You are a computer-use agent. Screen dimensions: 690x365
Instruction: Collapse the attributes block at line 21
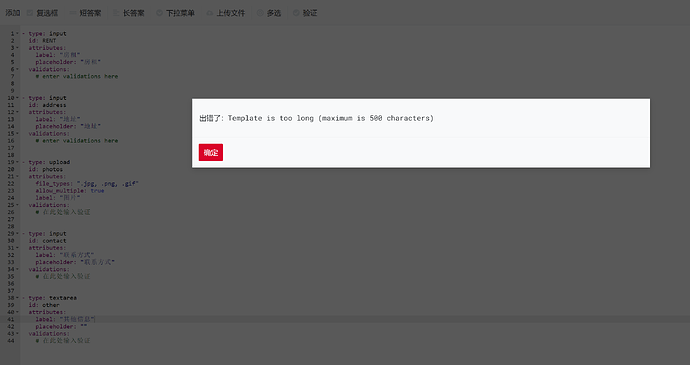pyautogui.click(x=18, y=176)
